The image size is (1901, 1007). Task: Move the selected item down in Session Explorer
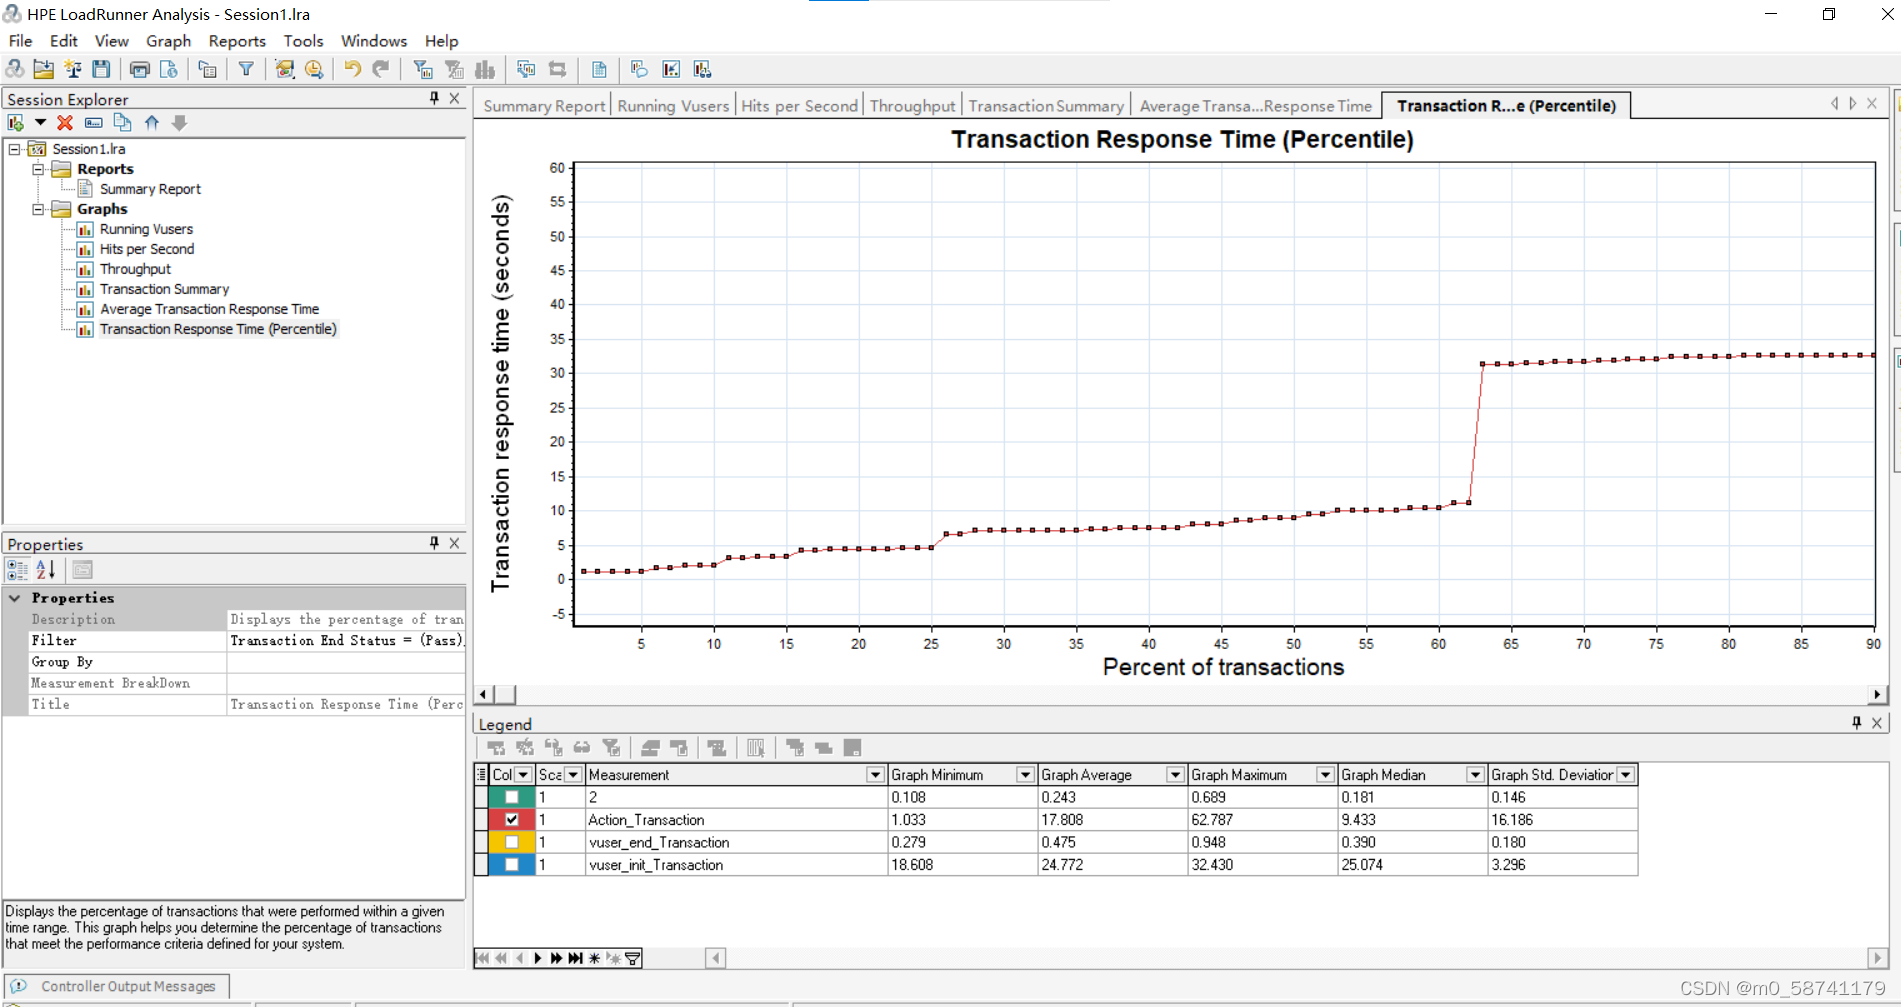[180, 123]
